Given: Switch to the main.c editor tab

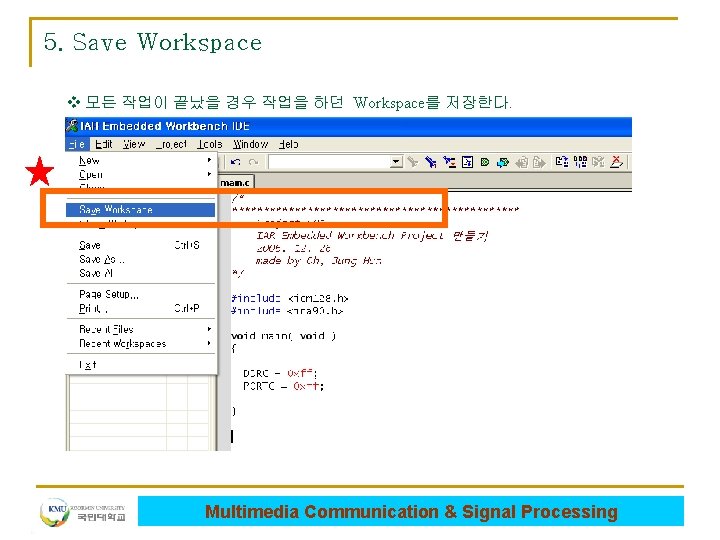Looking at the screenshot, I should tap(235, 182).
